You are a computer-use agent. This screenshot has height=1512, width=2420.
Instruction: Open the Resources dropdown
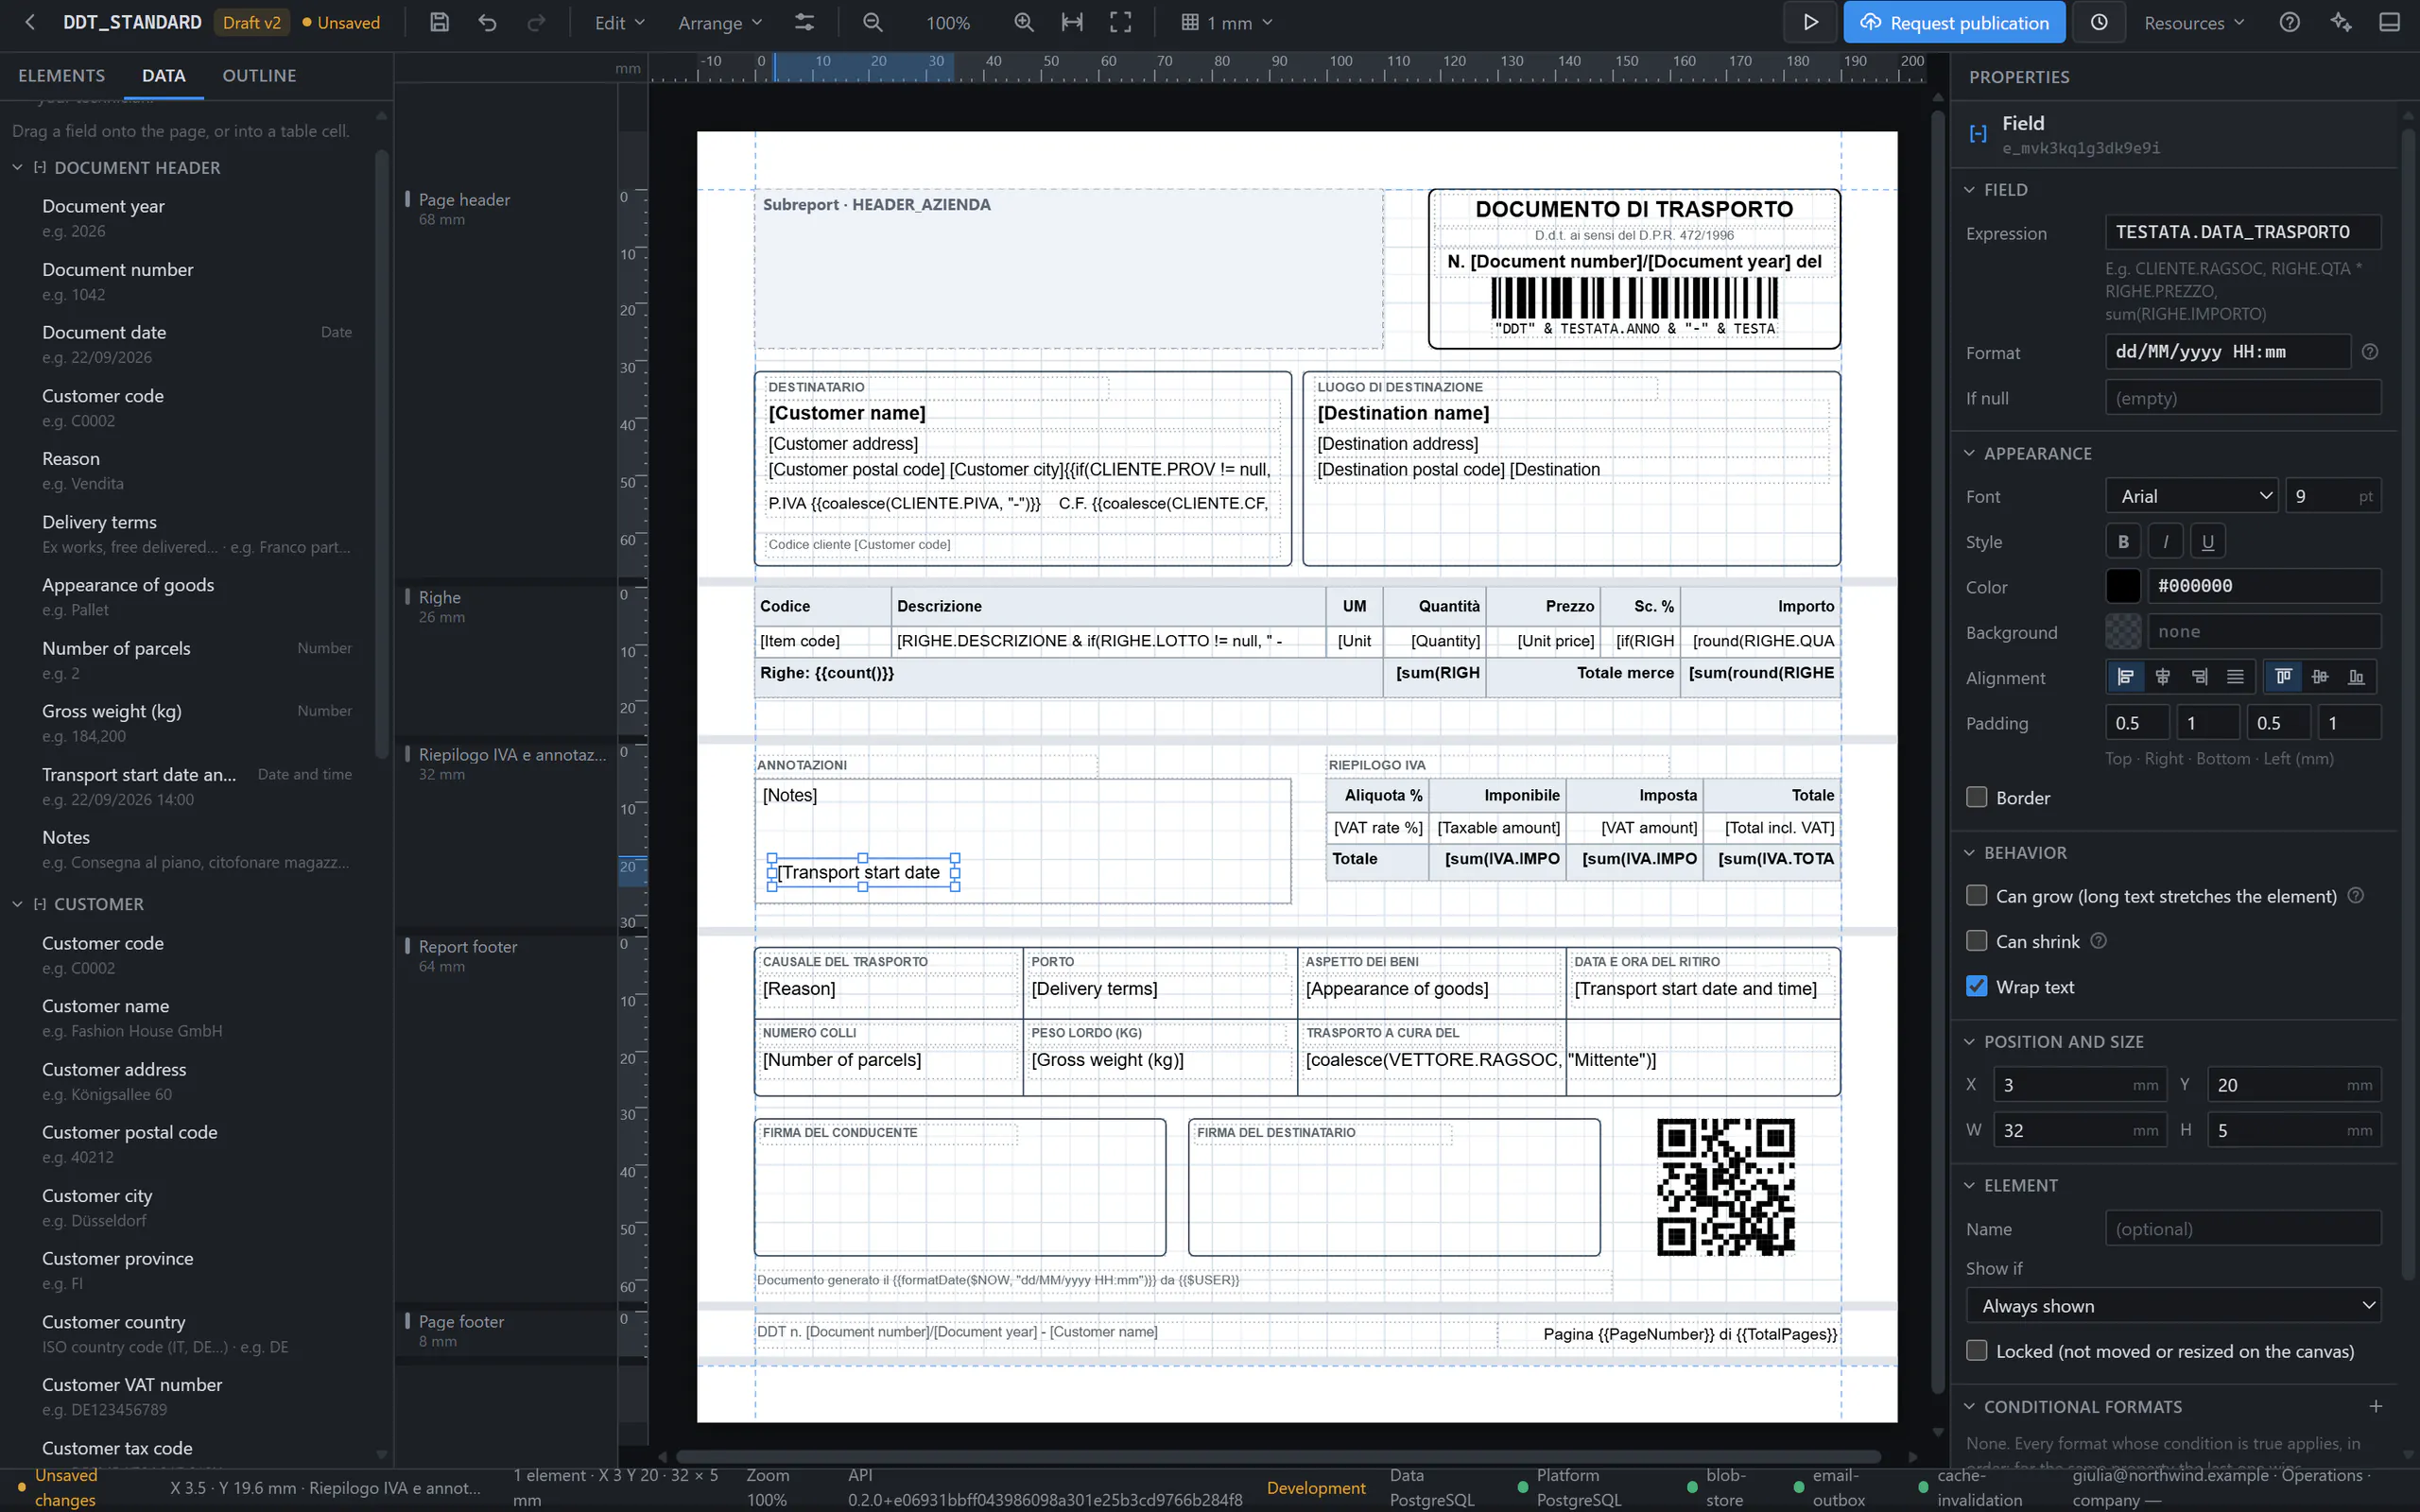coord(2195,22)
